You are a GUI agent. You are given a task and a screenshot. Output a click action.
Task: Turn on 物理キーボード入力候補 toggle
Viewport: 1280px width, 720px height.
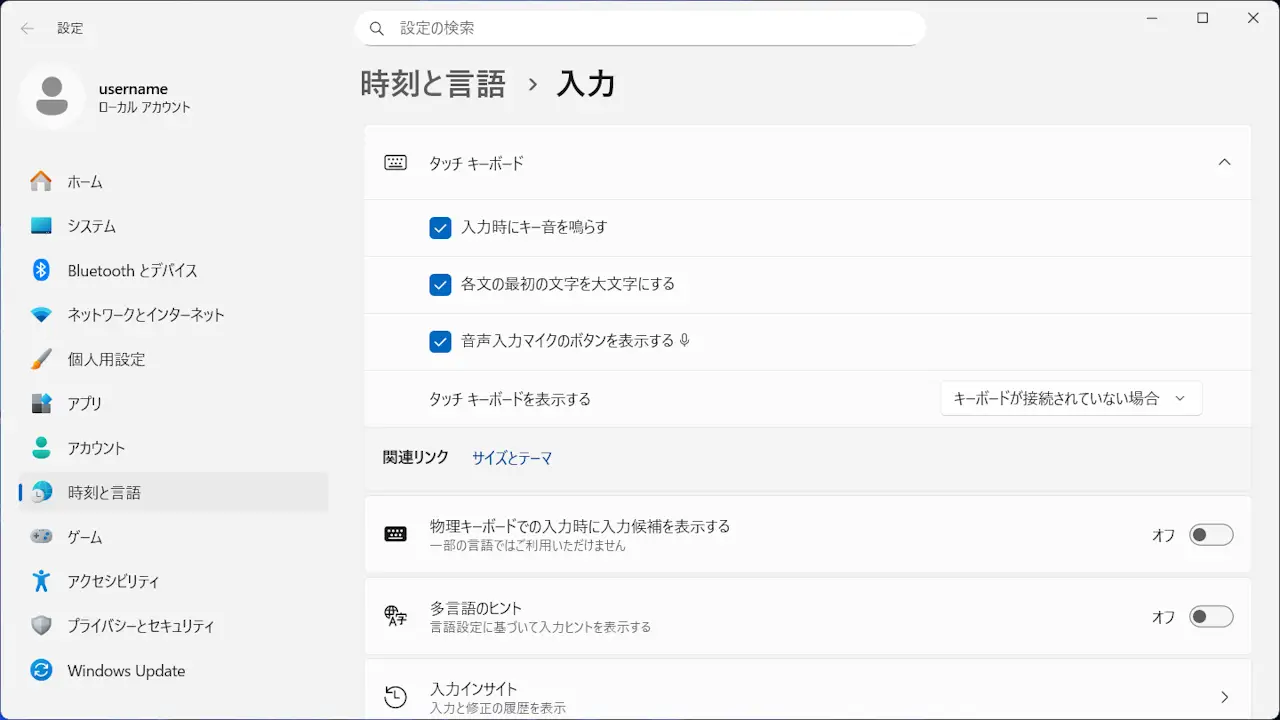click(1210, 535)
